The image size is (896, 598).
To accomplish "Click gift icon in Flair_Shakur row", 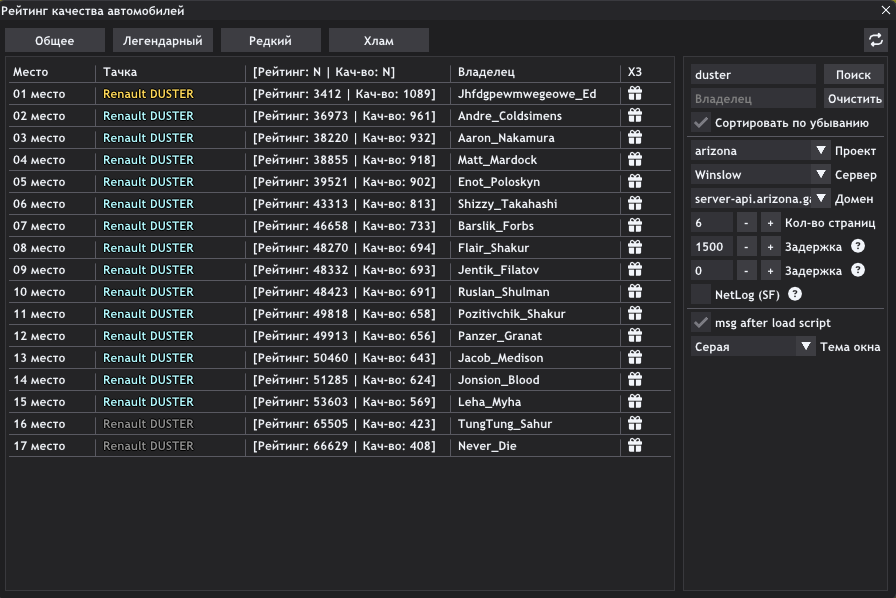I will click(x=635, y=248).
